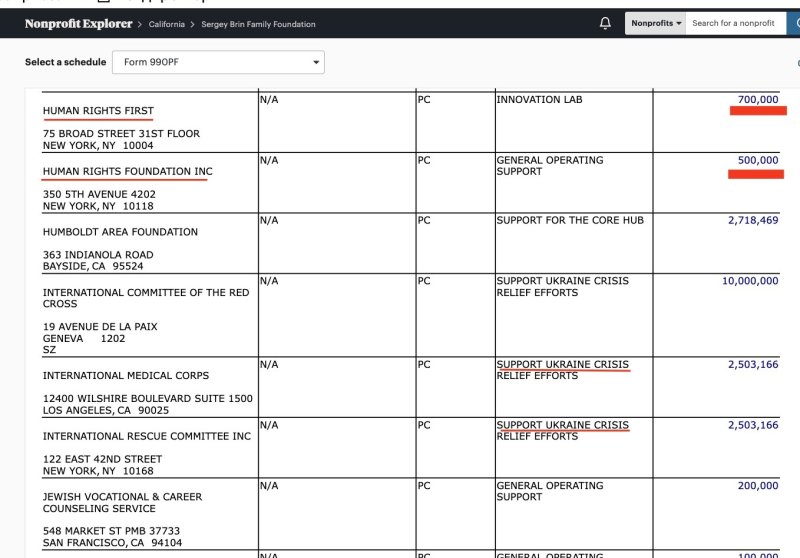800x558 pixels.
Task: Open the Form 990PF schedule dropdown
Action: pos(218,62)
